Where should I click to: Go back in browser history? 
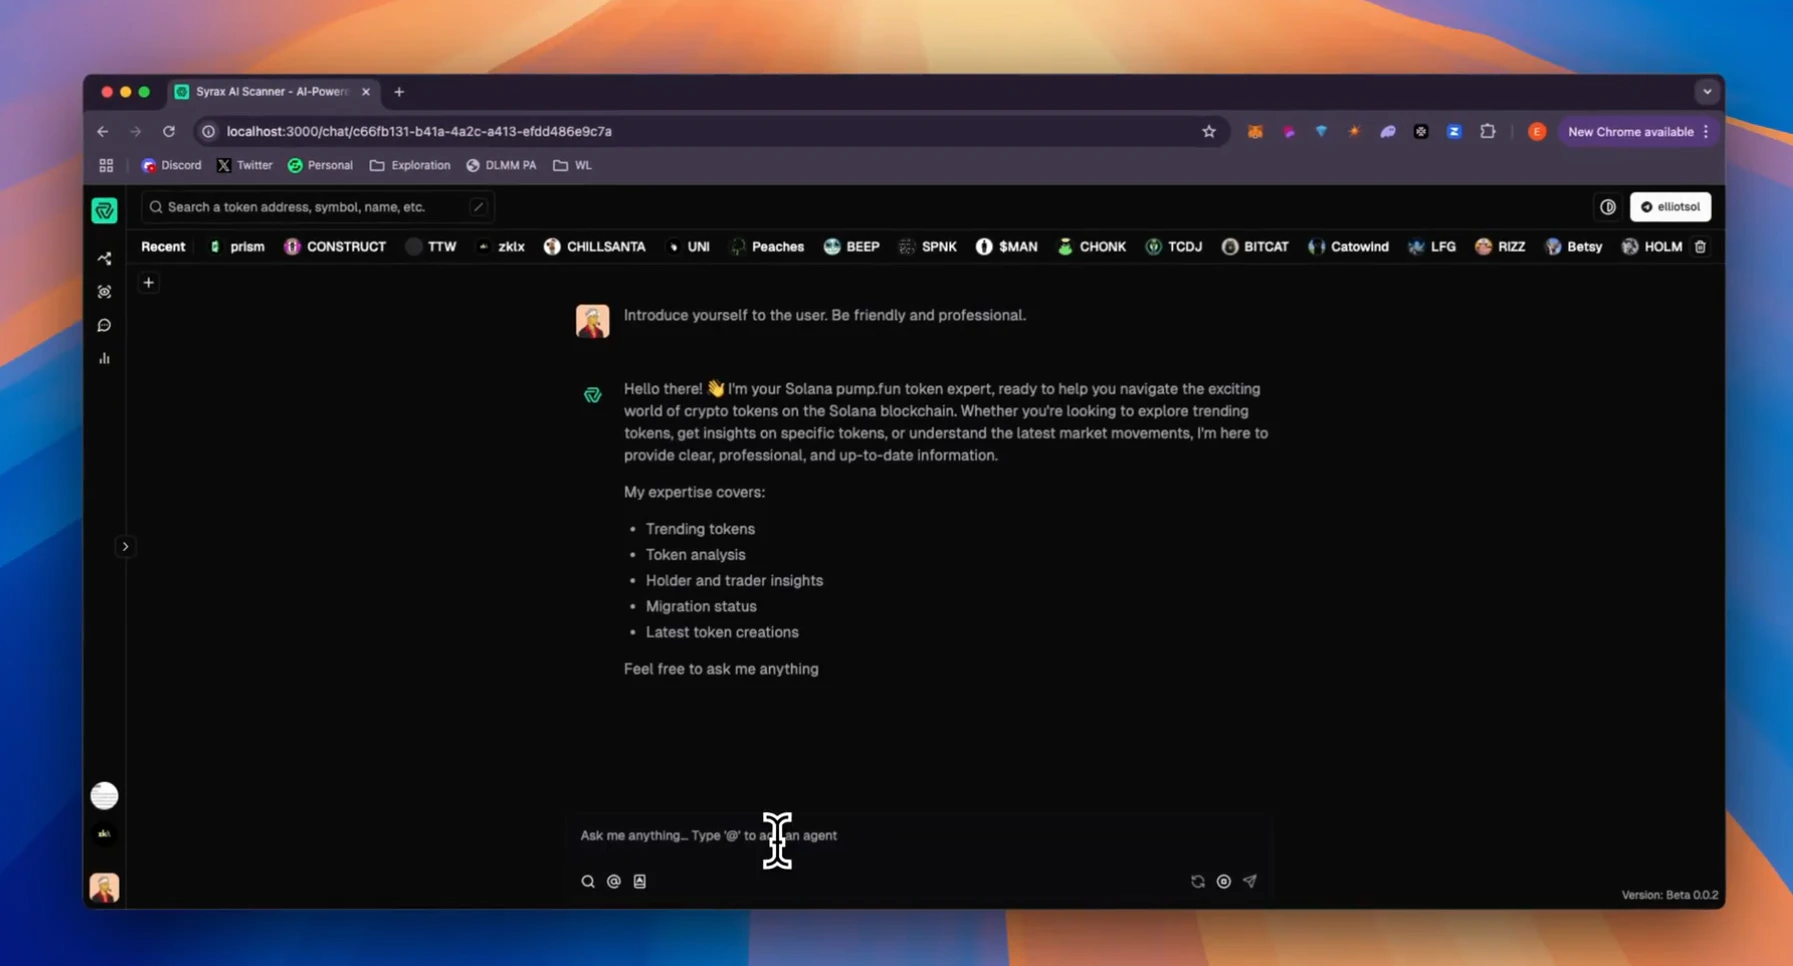[102, 131]
